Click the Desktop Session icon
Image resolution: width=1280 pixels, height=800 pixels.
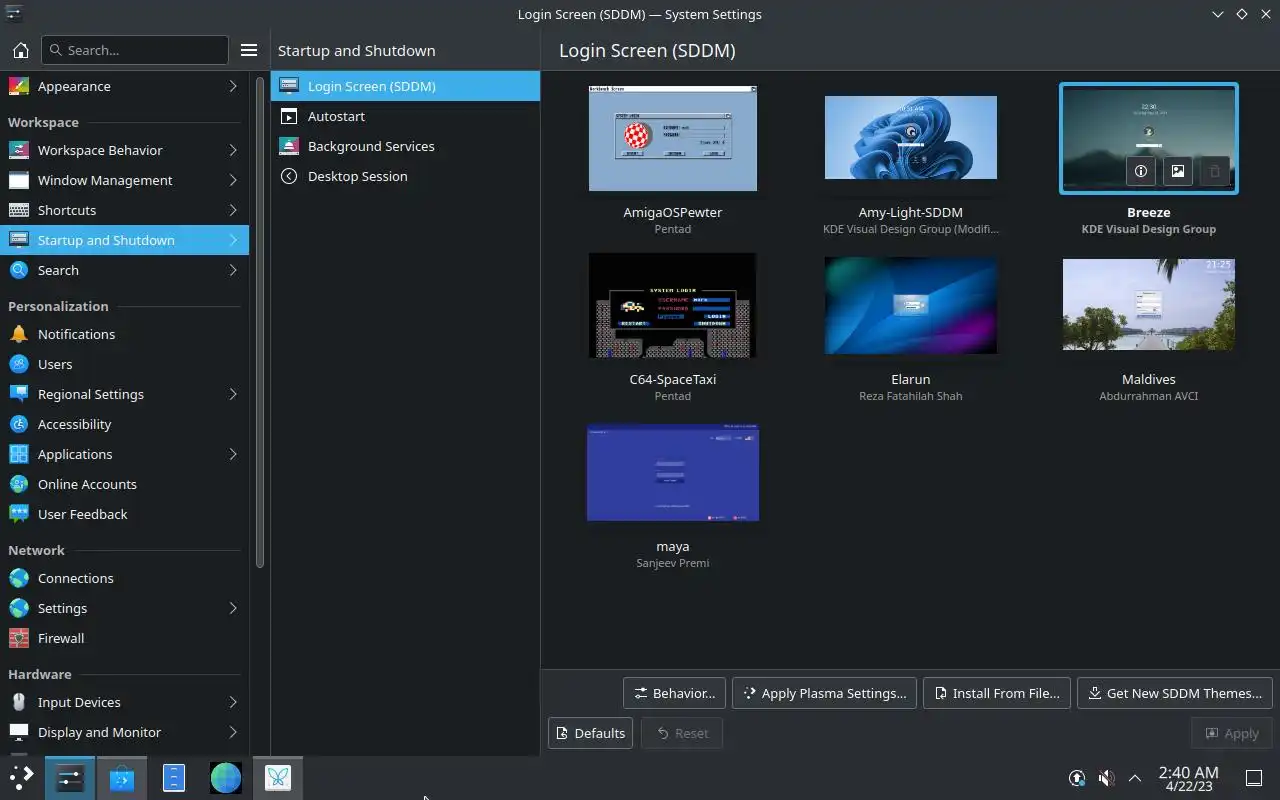coord(289,176)
